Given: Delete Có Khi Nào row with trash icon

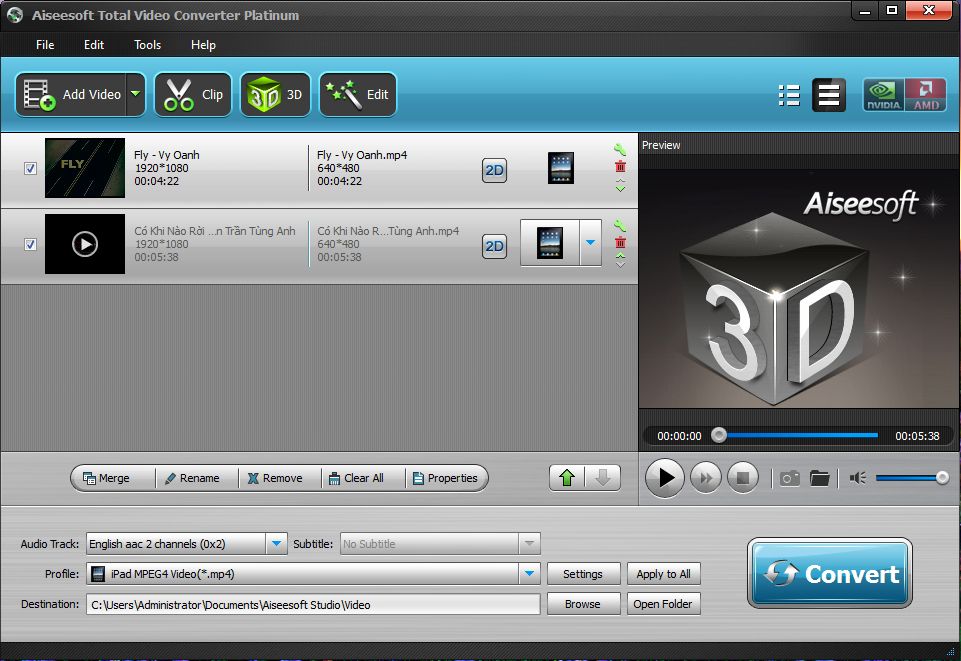Looking at the screenshot, I should point(620,243).
